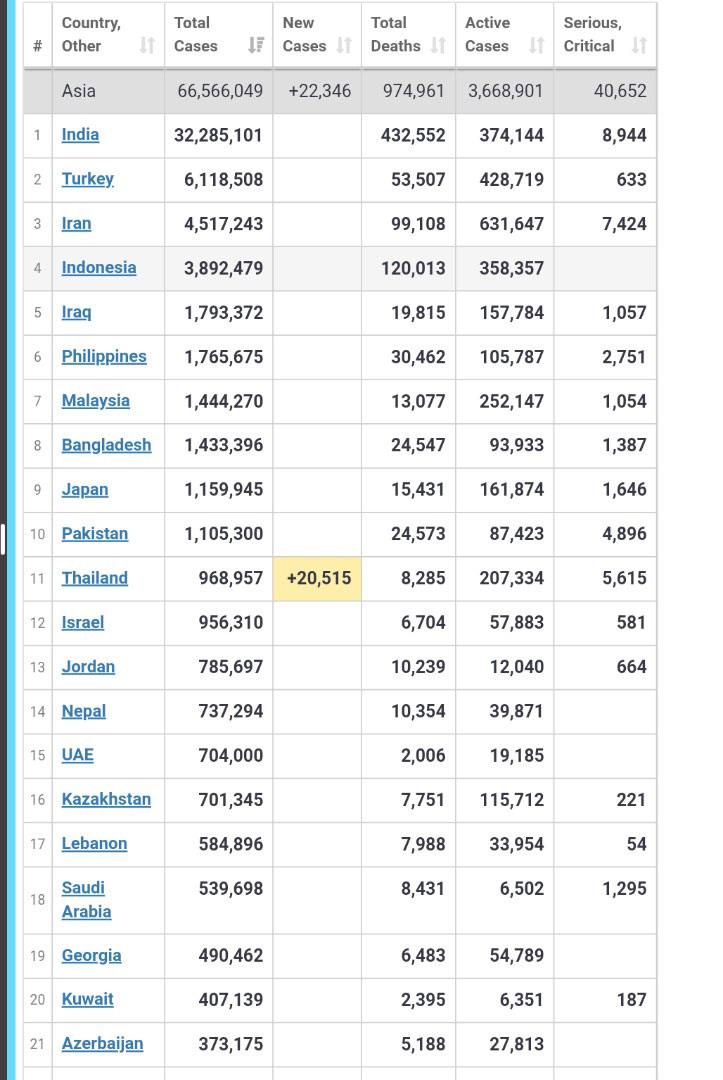Sort by New Cases arrows icon
This screenshot has height=1080, width=723.
coord(344,45)
